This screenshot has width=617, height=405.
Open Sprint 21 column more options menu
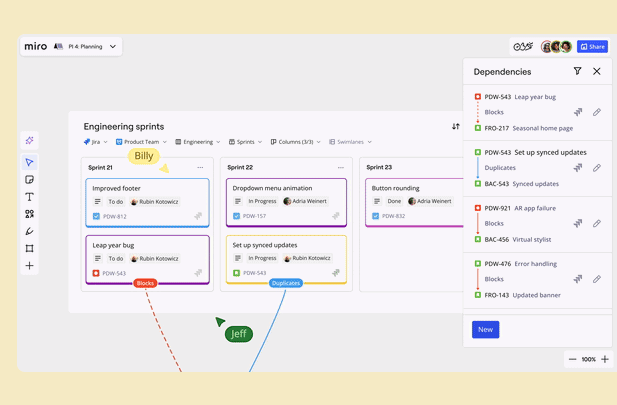[x=200, y=168]
